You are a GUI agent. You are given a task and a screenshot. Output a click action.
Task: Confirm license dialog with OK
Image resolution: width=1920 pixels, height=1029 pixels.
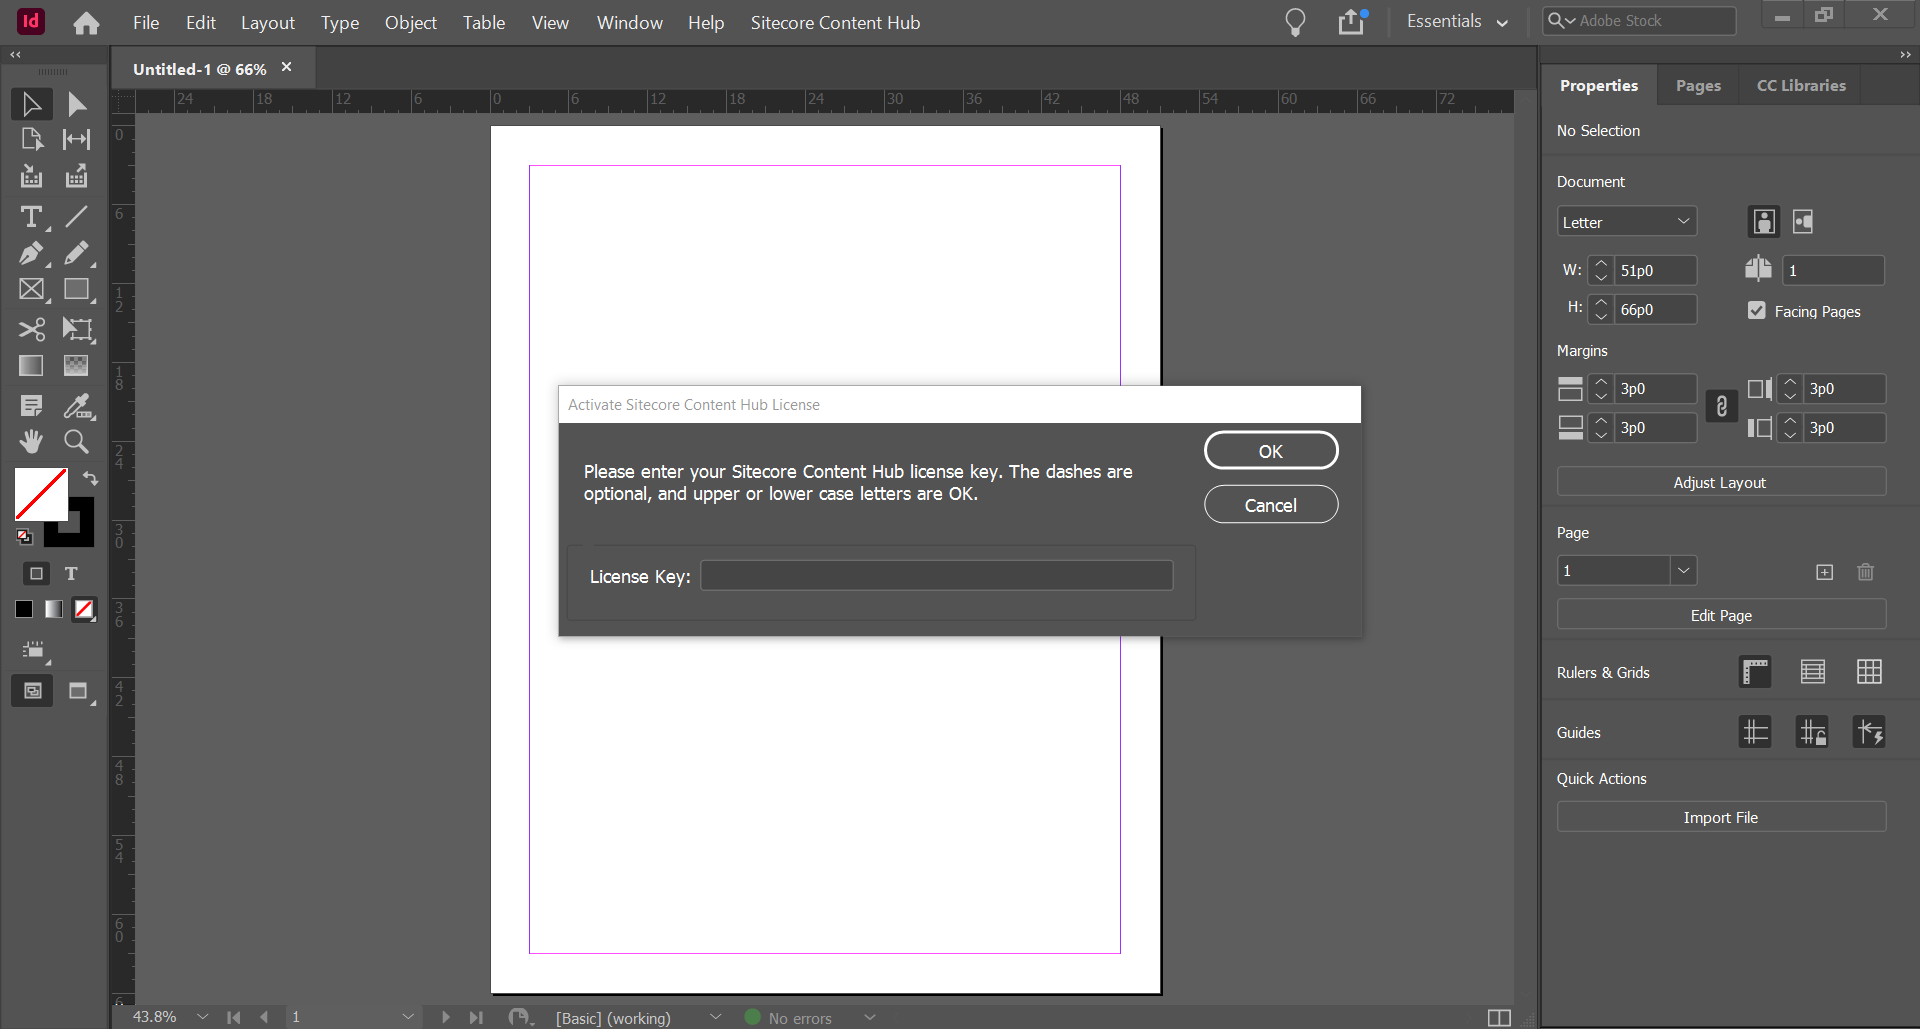pos(1271,451)
